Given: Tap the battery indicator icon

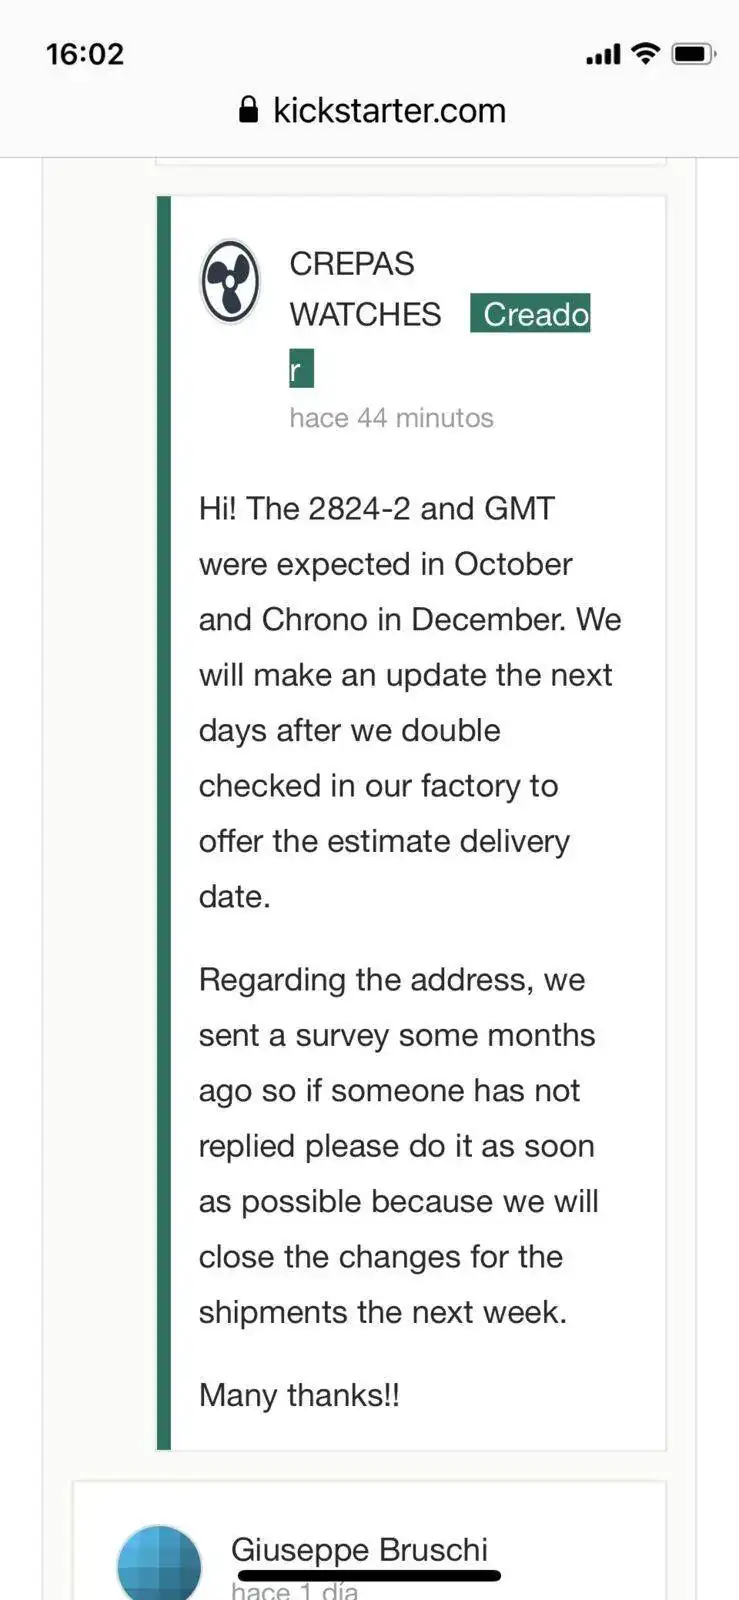Looking at the screenshot, I should pos(693,53).
